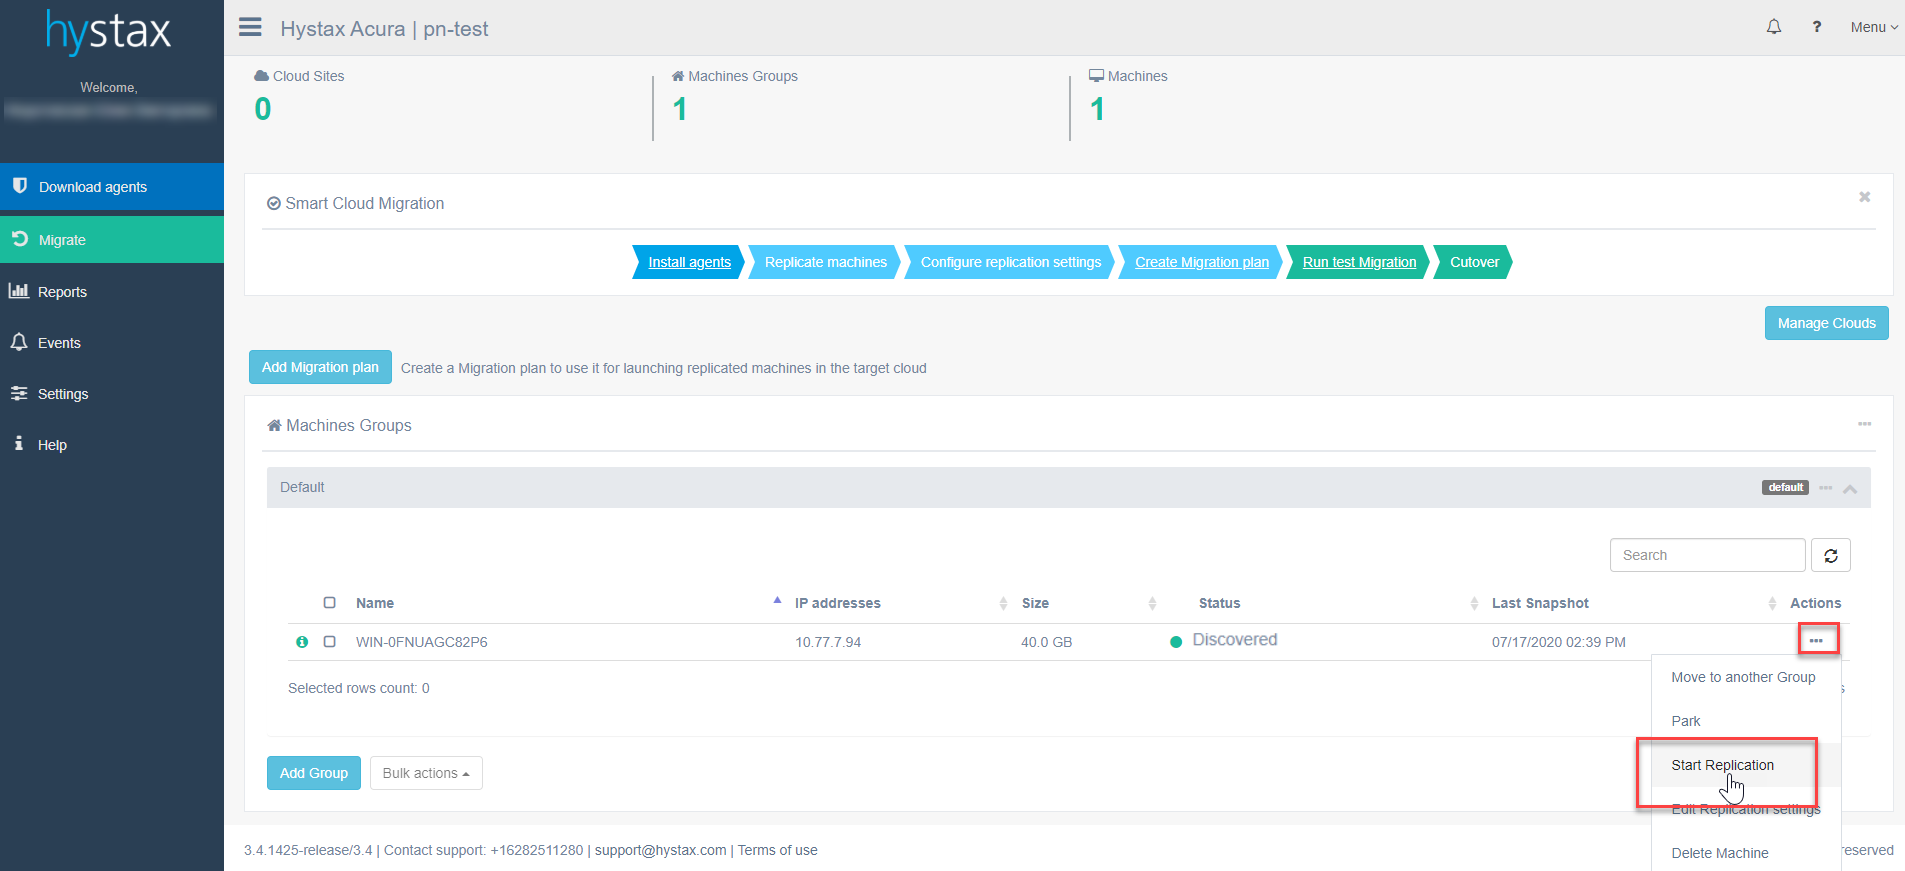The image size is (1905, 871).
Task: Click snapshot date 07/17/2020 02:39 PM
Action: (1558, 642)
